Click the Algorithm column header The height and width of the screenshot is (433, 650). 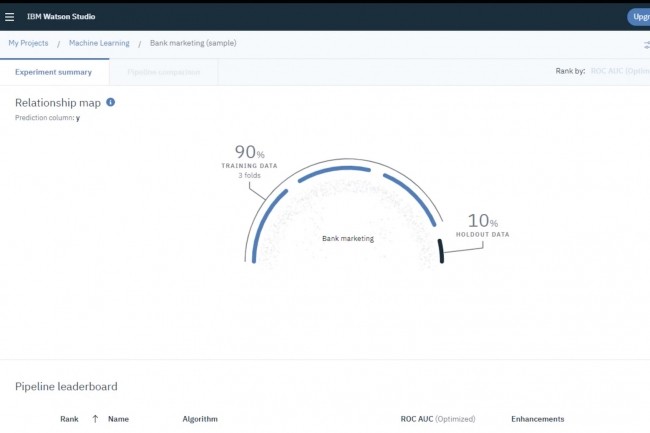click(200, 419)
